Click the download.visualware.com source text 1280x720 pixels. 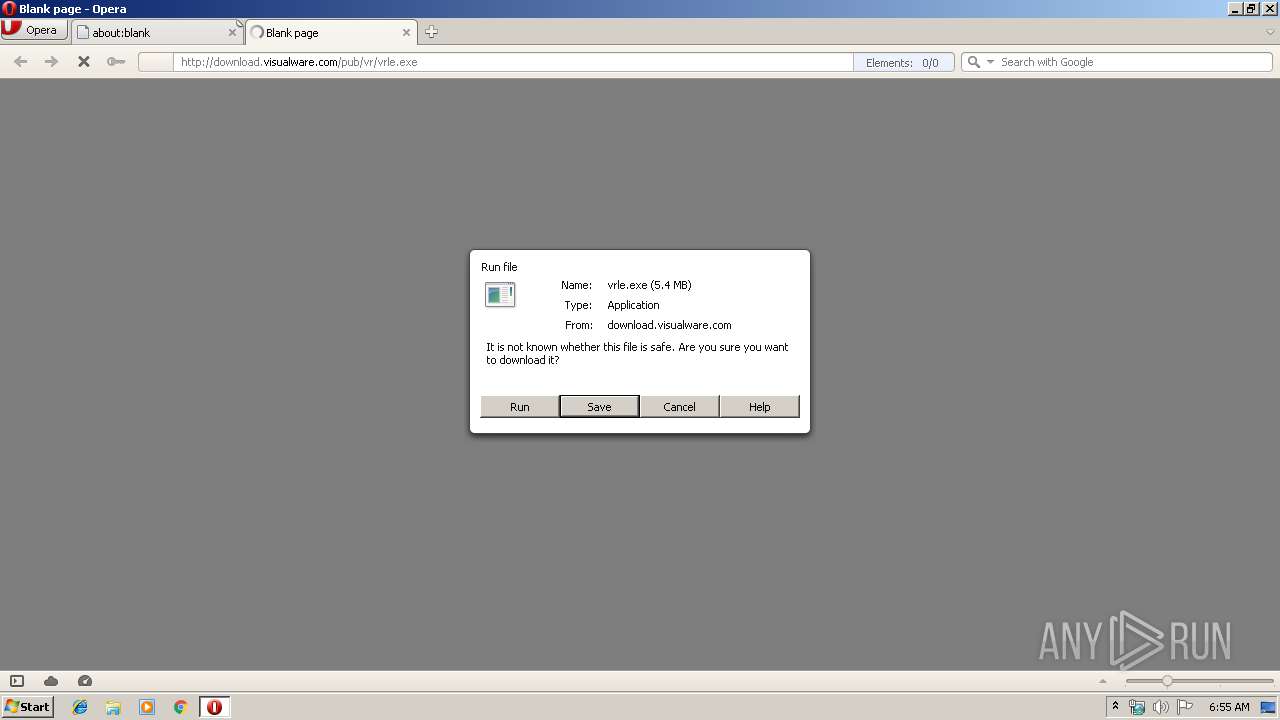669,325
